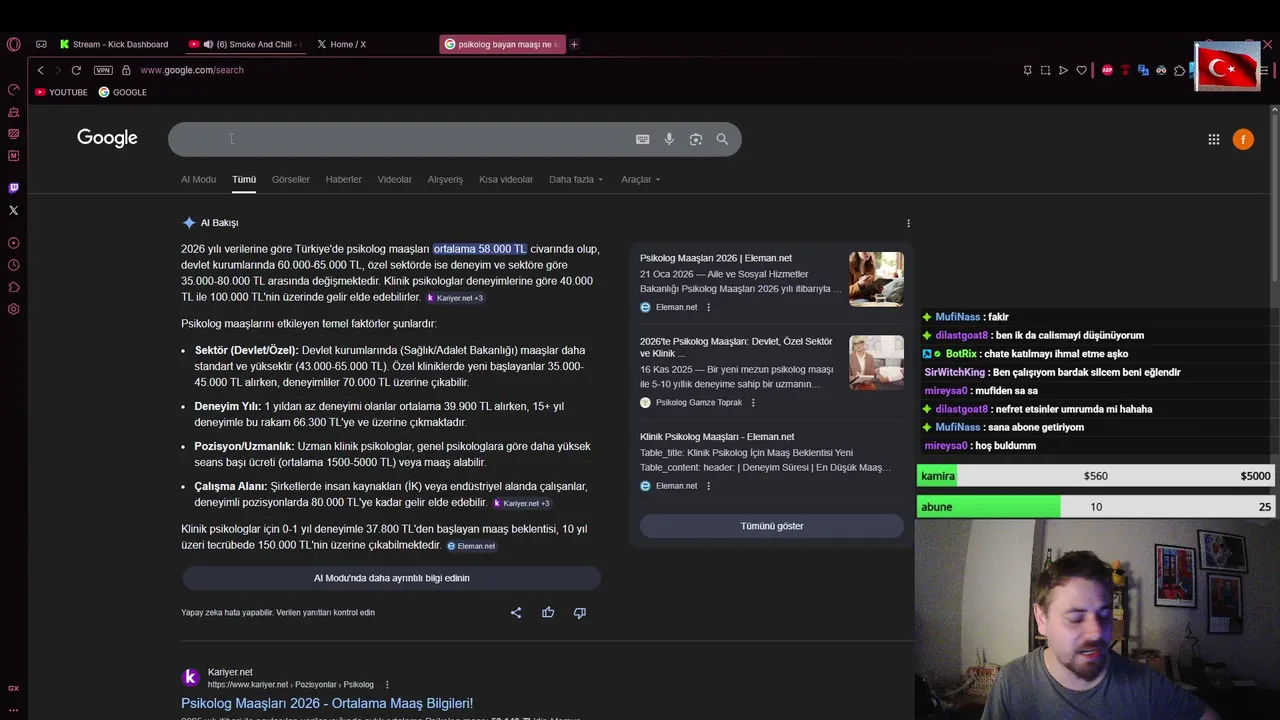
Task: Click AI Modu'nda daha ayrıntılı bilgi edinin
Action: 391,578
